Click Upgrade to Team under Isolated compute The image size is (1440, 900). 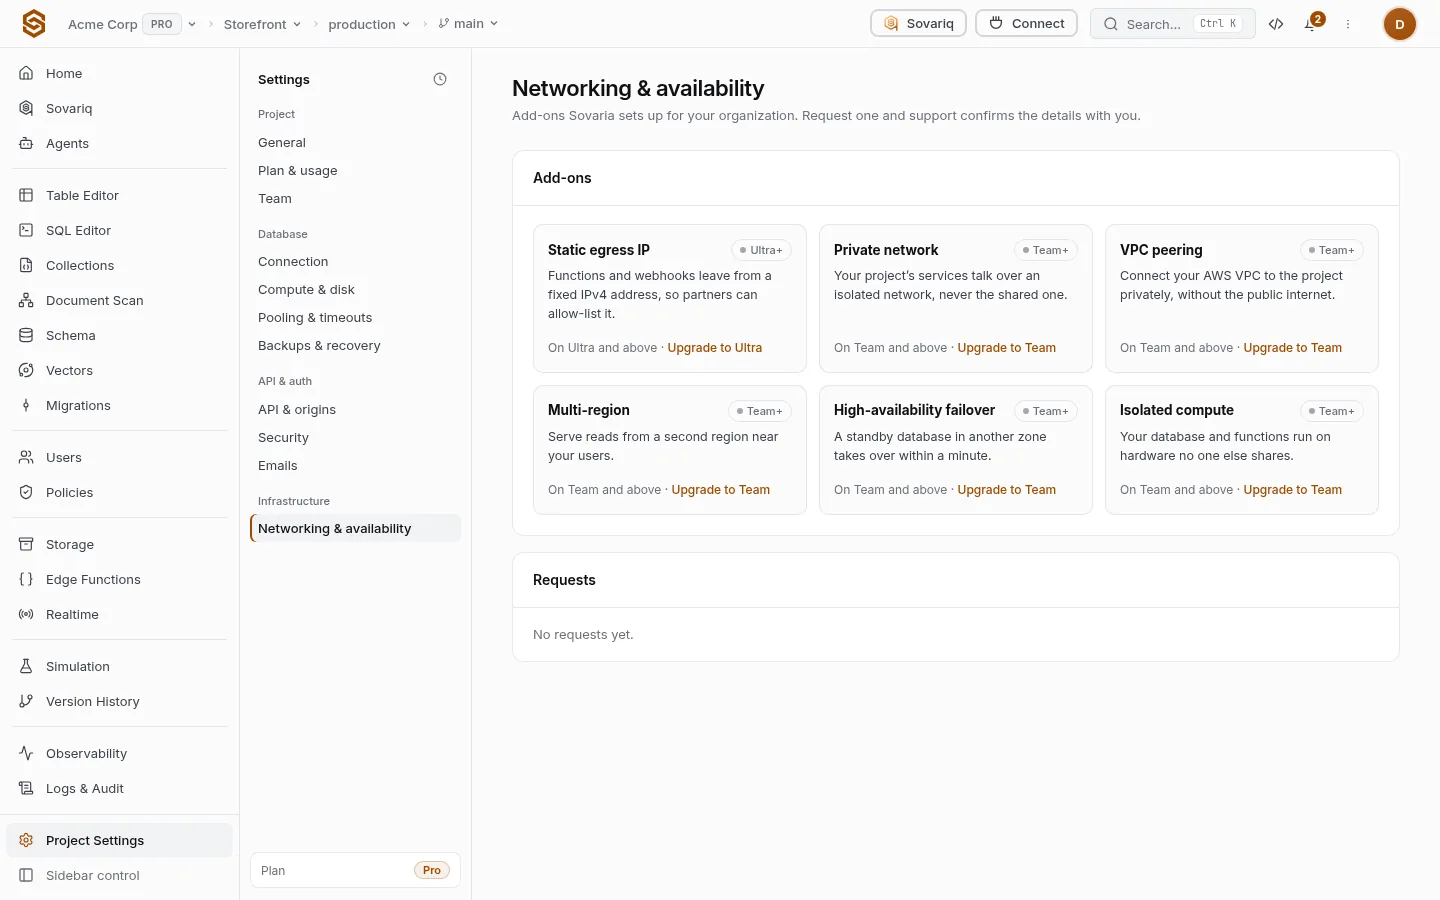(x=1292, y=490)
